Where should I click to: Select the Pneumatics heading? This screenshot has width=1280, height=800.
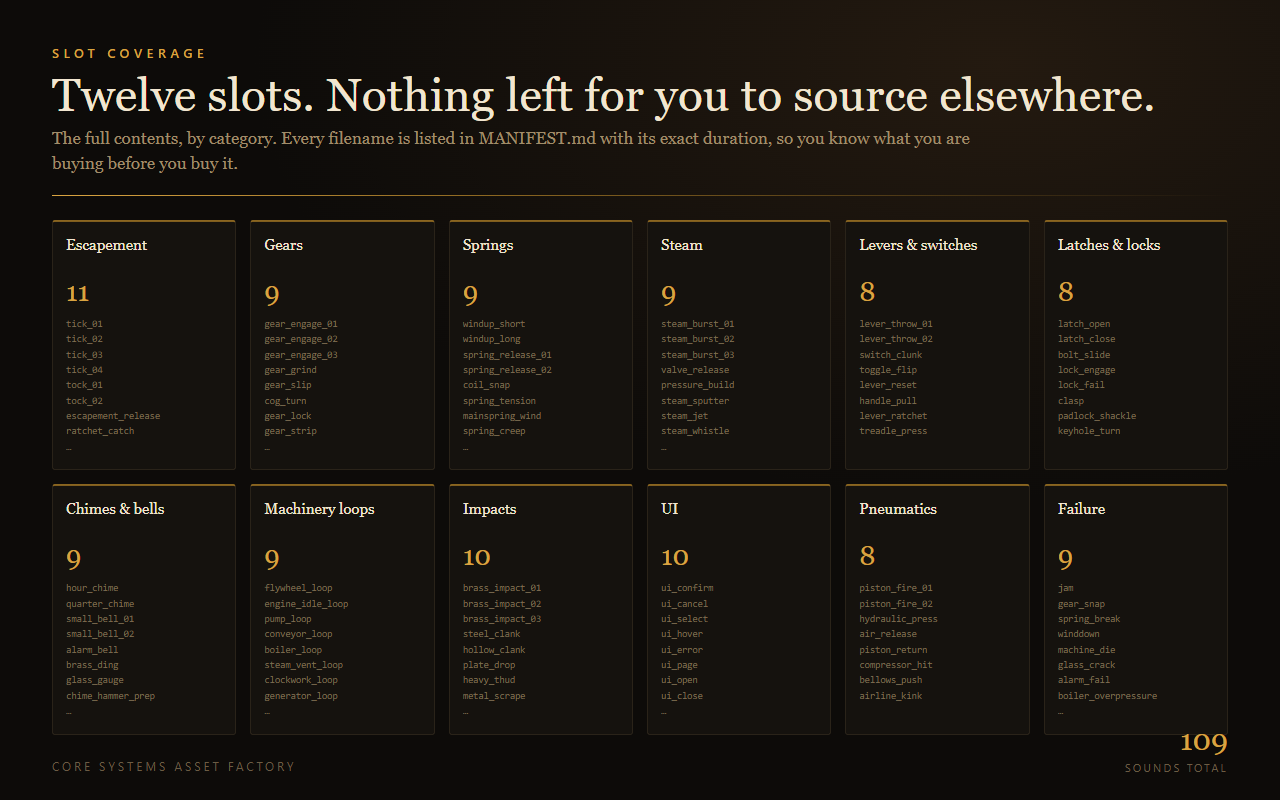click(x=898, y=509)
